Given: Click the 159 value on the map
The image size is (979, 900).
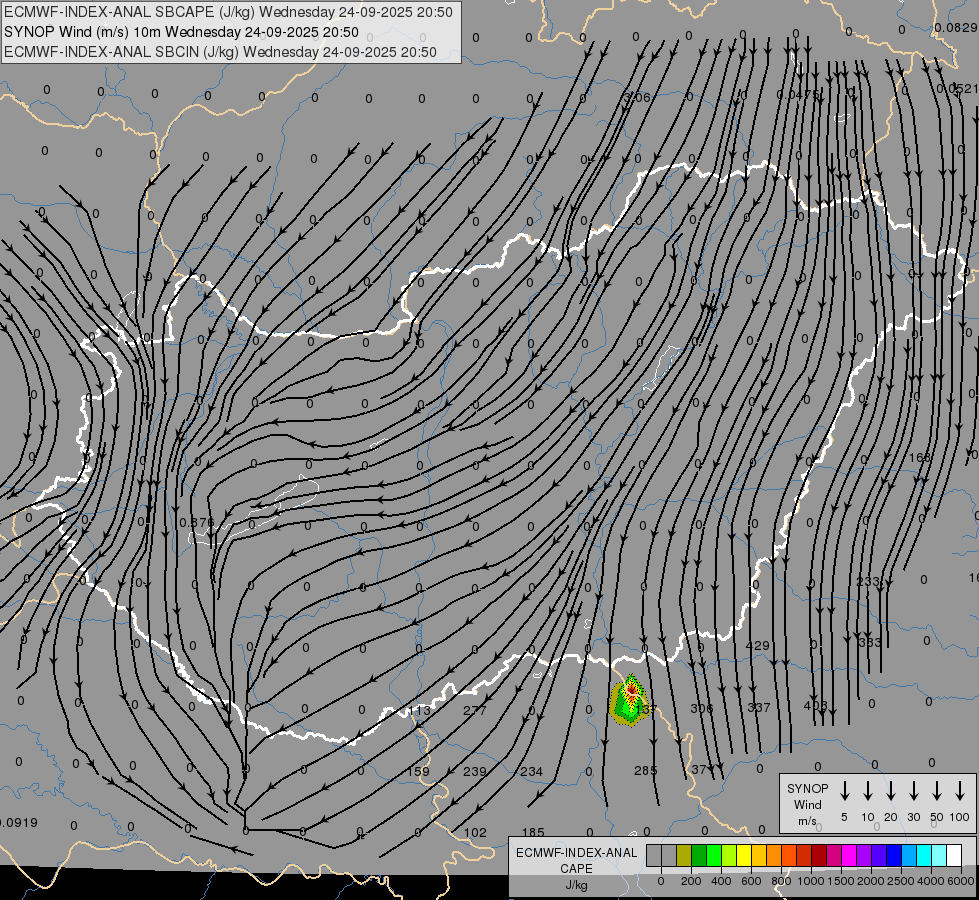Looking at the screenshot, I should 418,771.
